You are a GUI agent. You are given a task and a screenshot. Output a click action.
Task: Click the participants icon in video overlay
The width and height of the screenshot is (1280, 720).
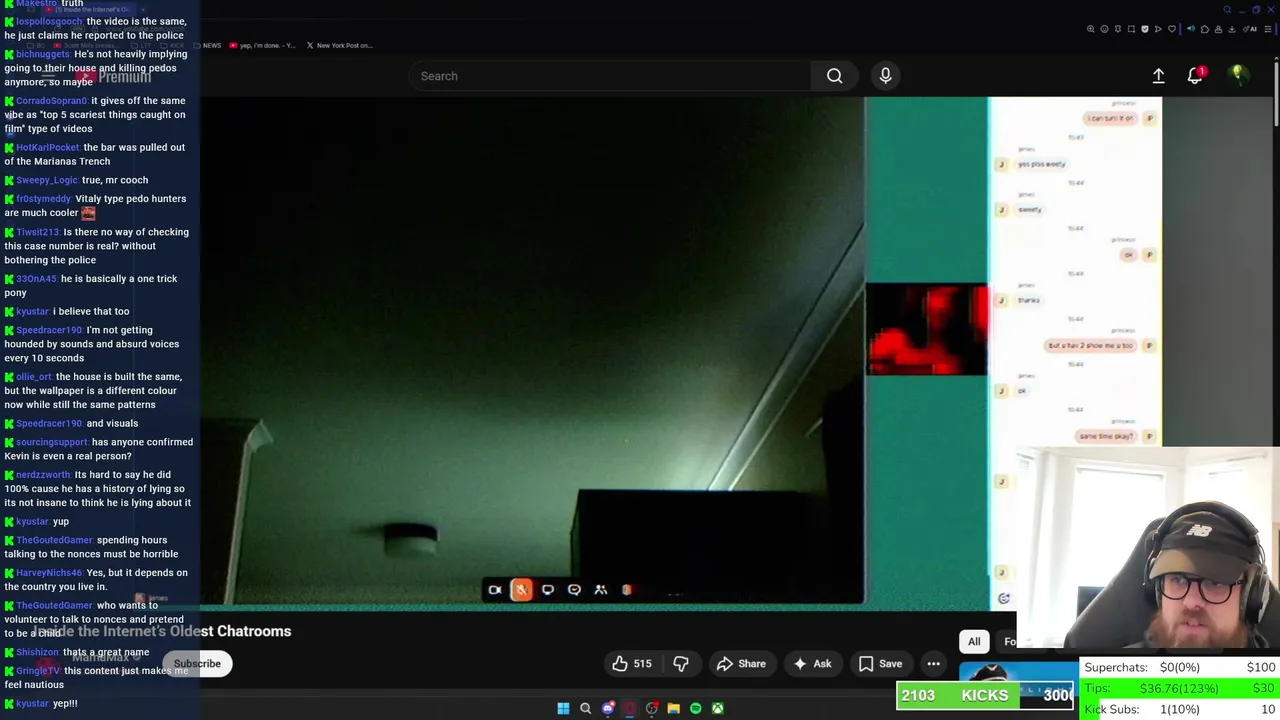[601, 590]
